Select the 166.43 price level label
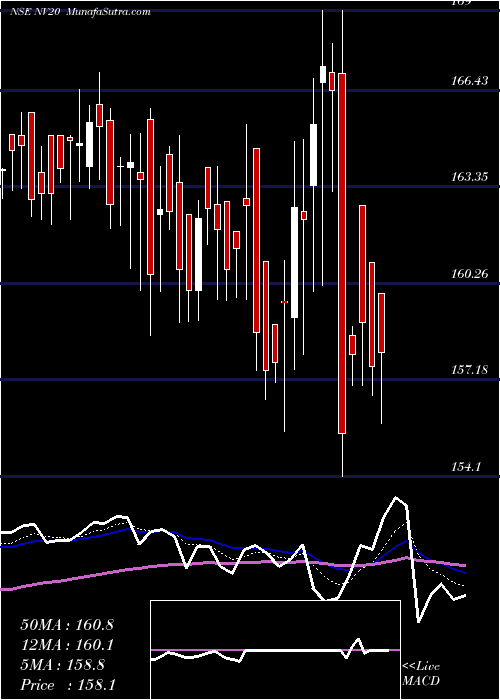This screenshot has height=700, width=500. (x=469, y=81)
